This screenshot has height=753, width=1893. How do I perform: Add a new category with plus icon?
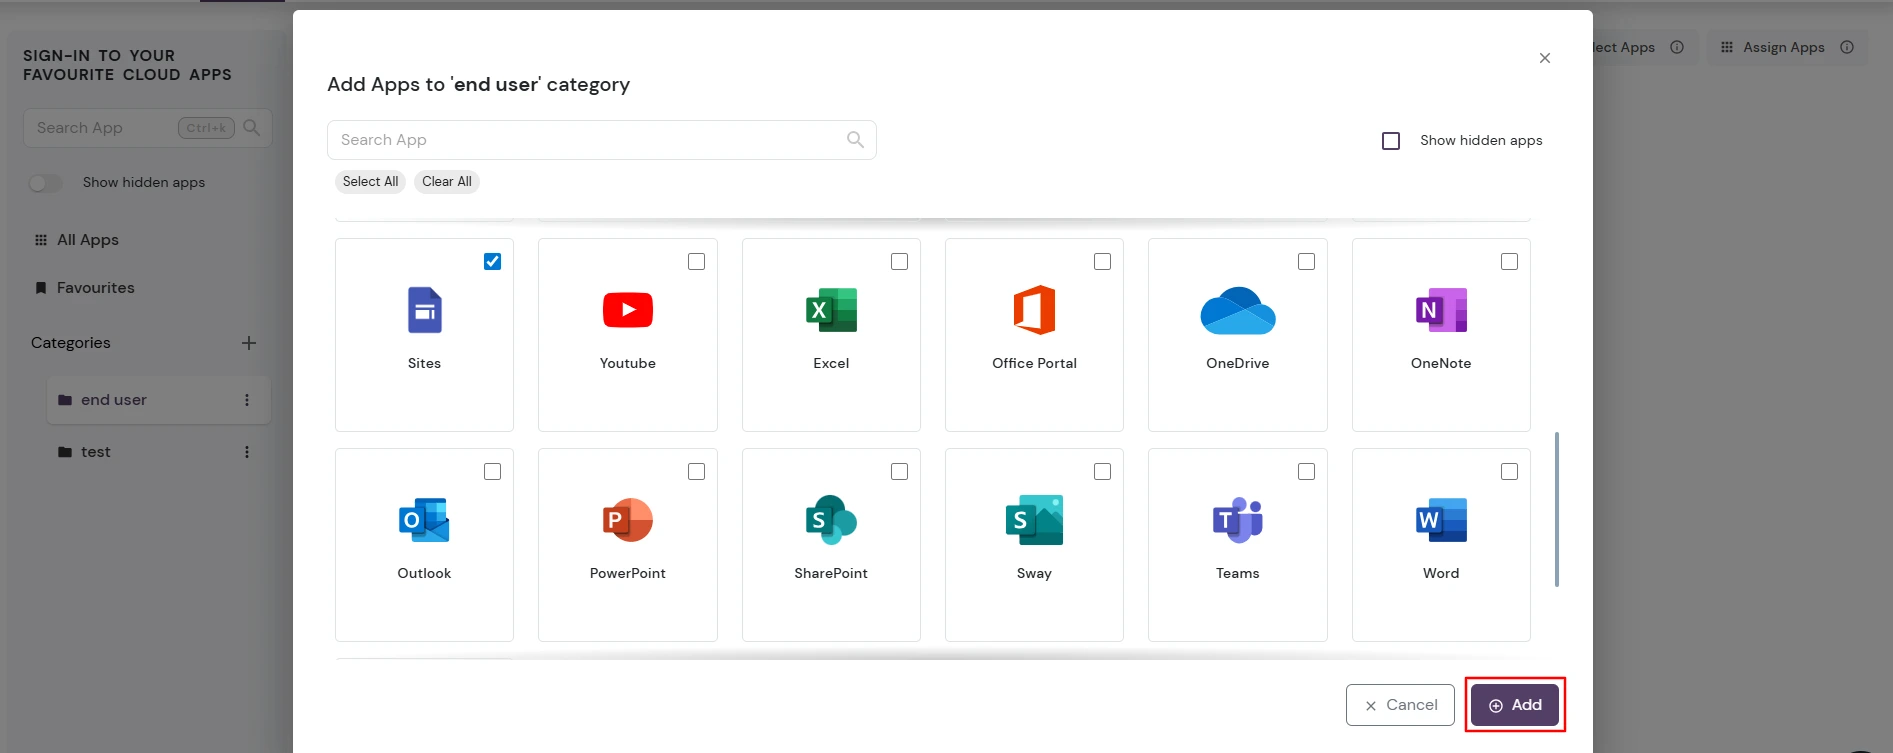249,343
